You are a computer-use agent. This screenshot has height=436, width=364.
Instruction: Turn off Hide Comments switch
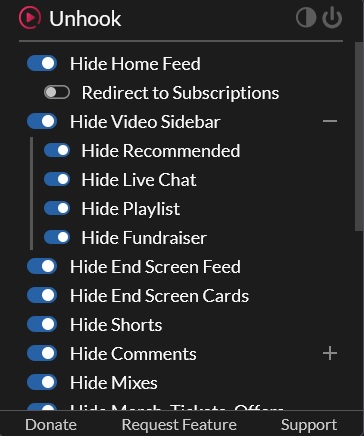[x=42, y=354]
